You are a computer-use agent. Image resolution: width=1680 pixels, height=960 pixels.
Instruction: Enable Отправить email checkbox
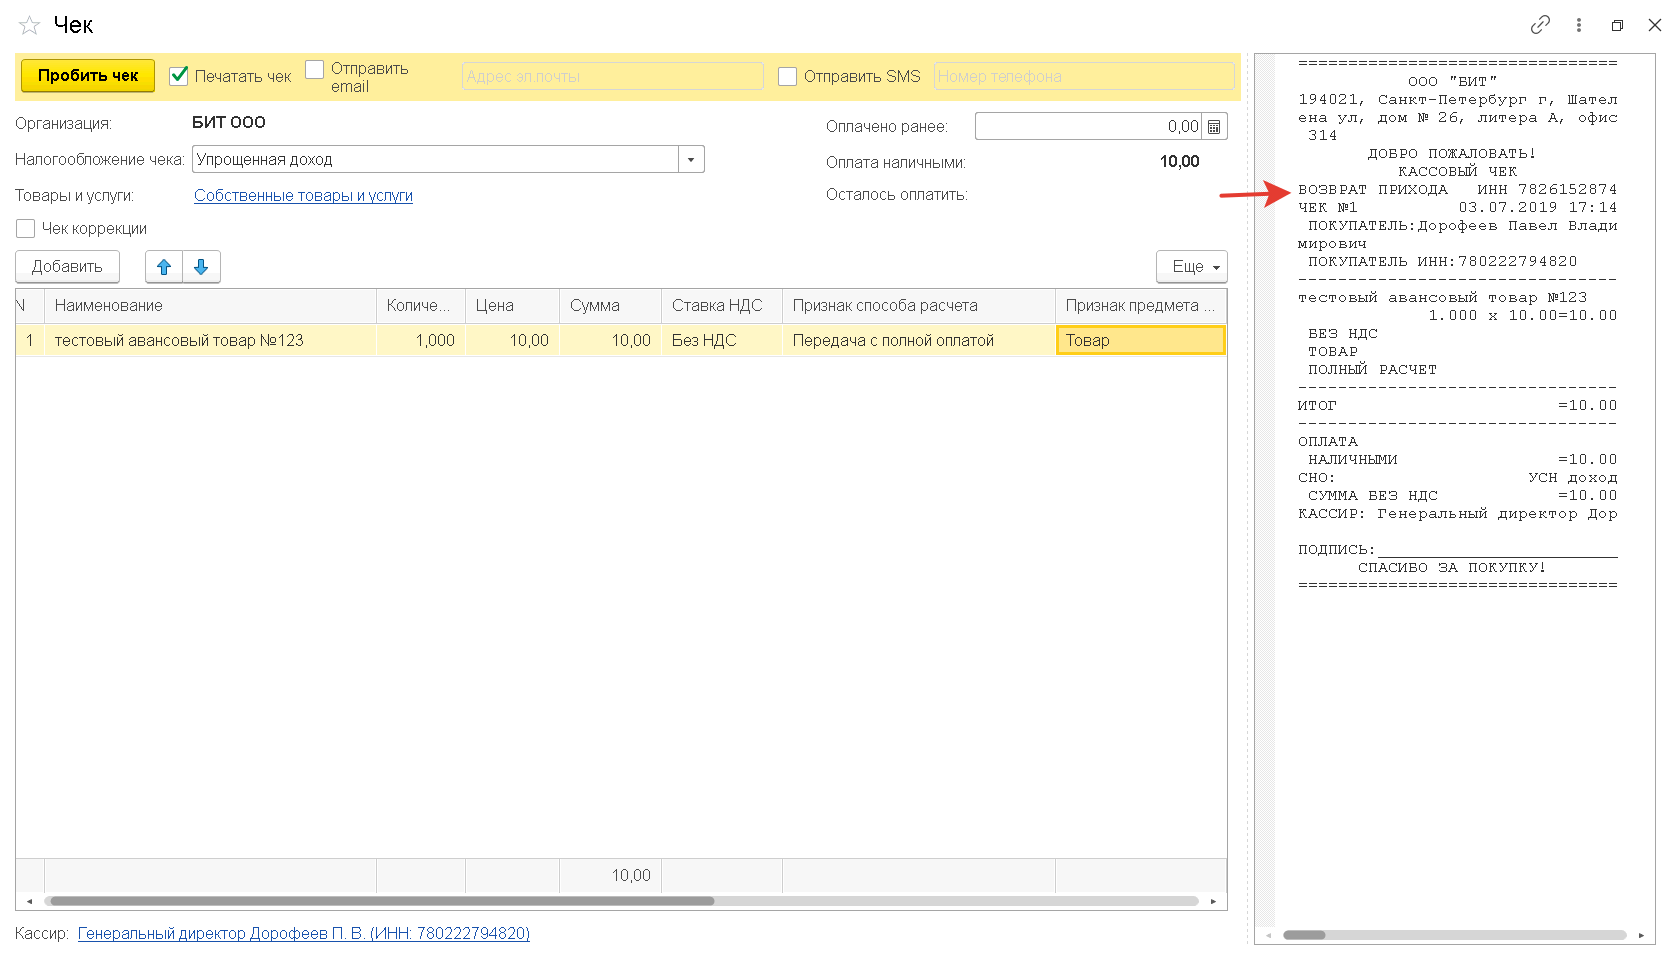click(315, 69)
